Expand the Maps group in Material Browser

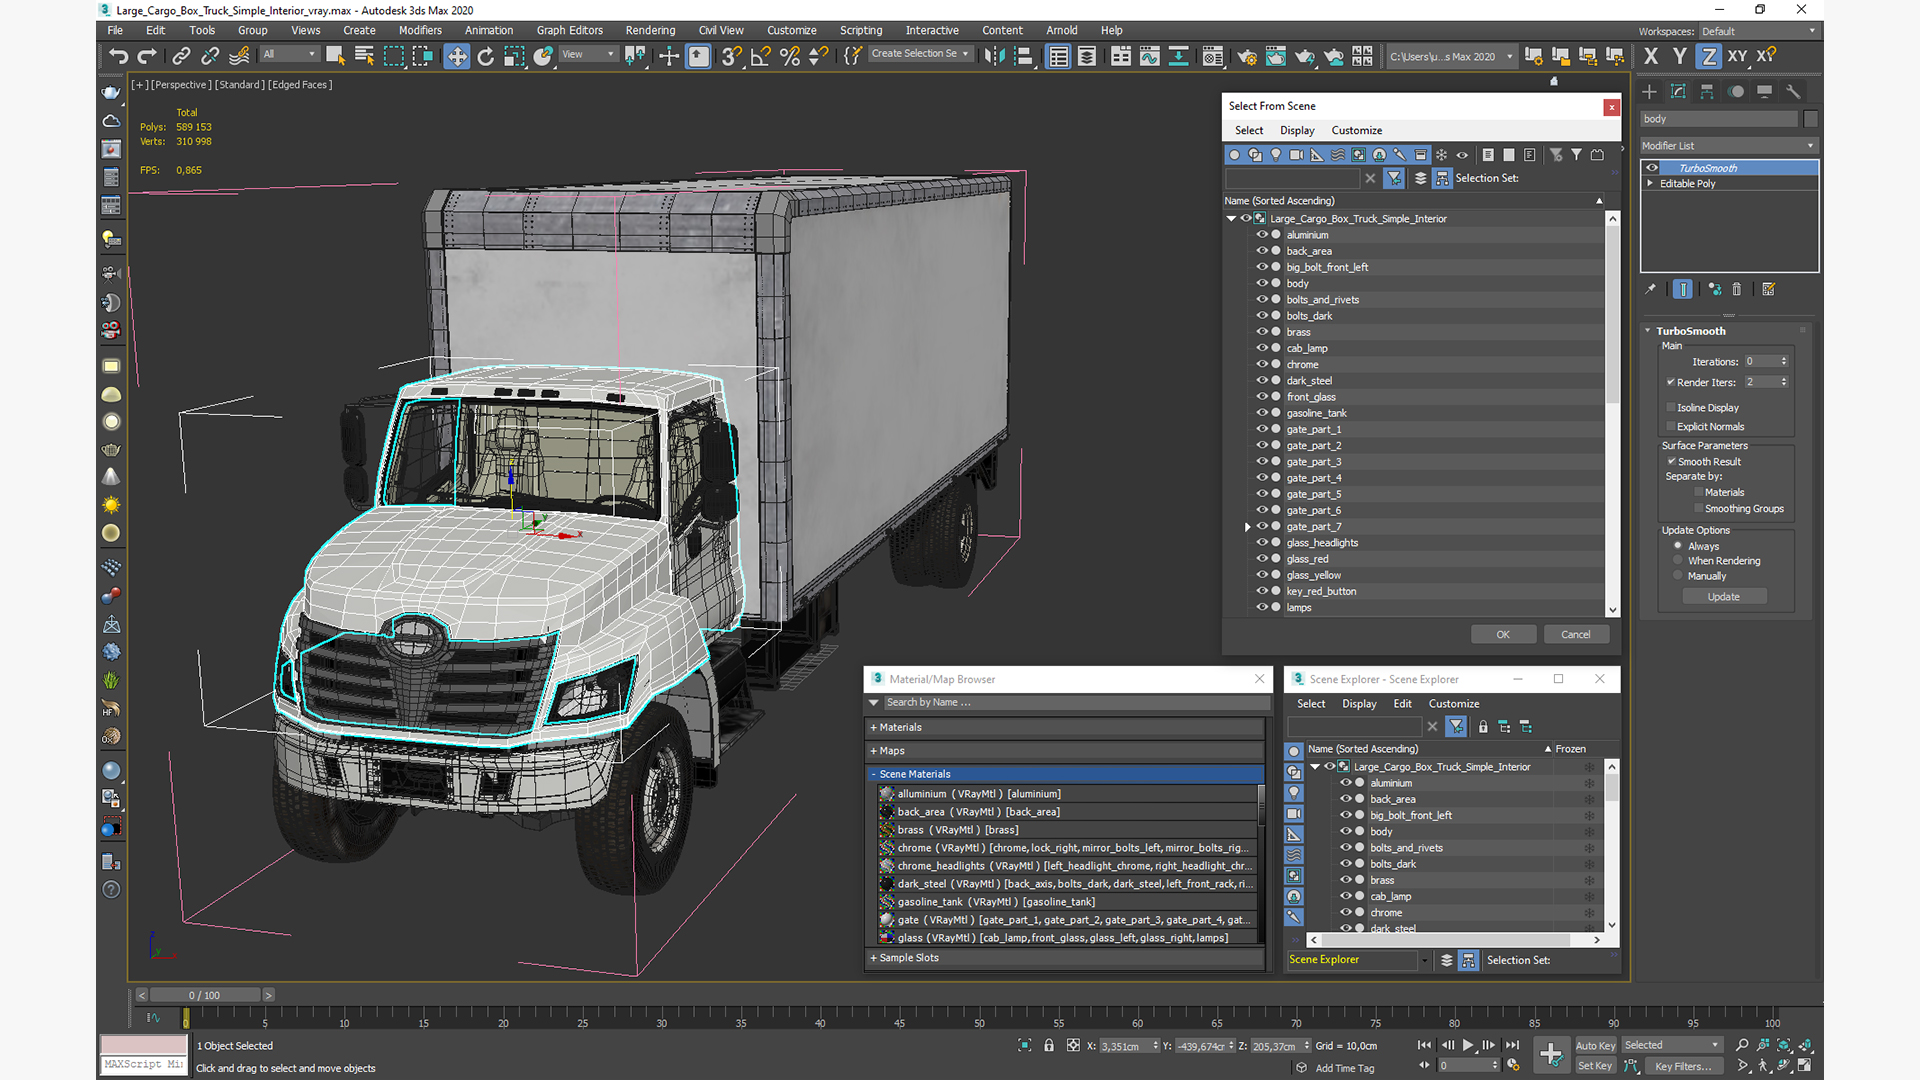pyautogui.click(x=1067, y=750)
